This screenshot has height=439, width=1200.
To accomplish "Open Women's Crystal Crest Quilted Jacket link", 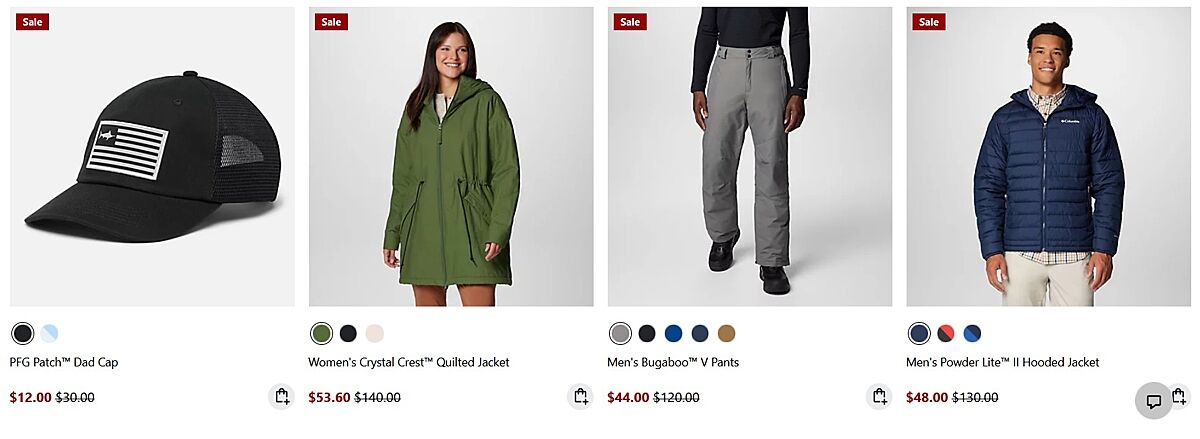I will point(409,362).
